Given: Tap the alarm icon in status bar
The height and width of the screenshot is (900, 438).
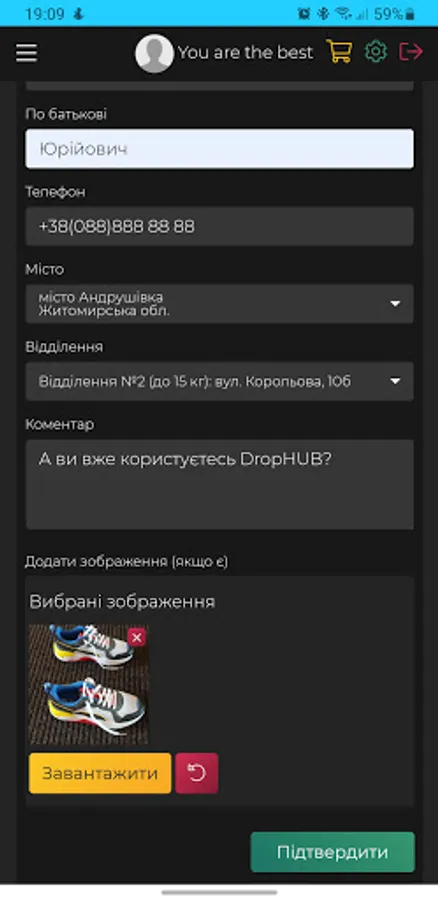Looking at the screenshot, I should 304,13.
